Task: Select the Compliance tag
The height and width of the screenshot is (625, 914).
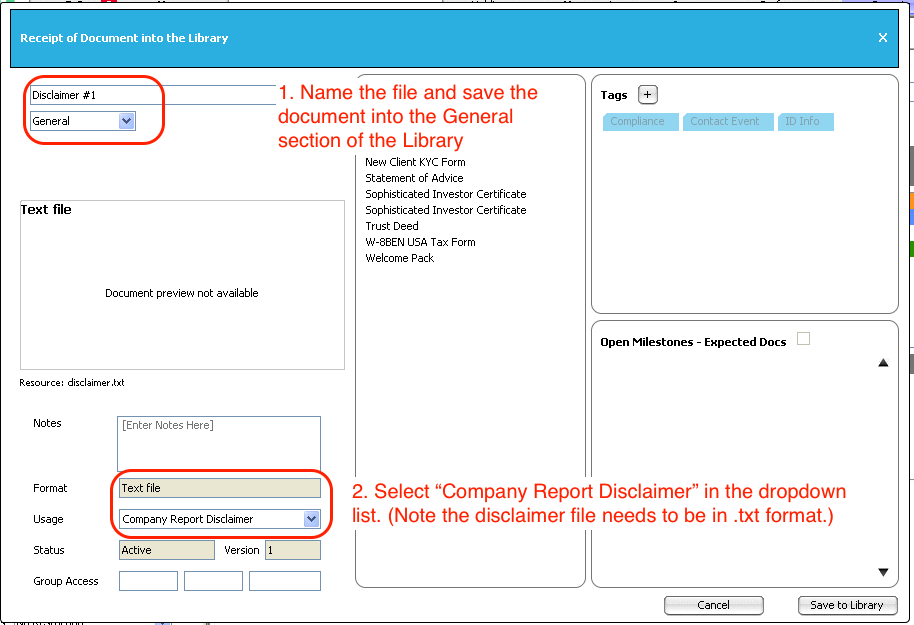Action: coord(637,122)
